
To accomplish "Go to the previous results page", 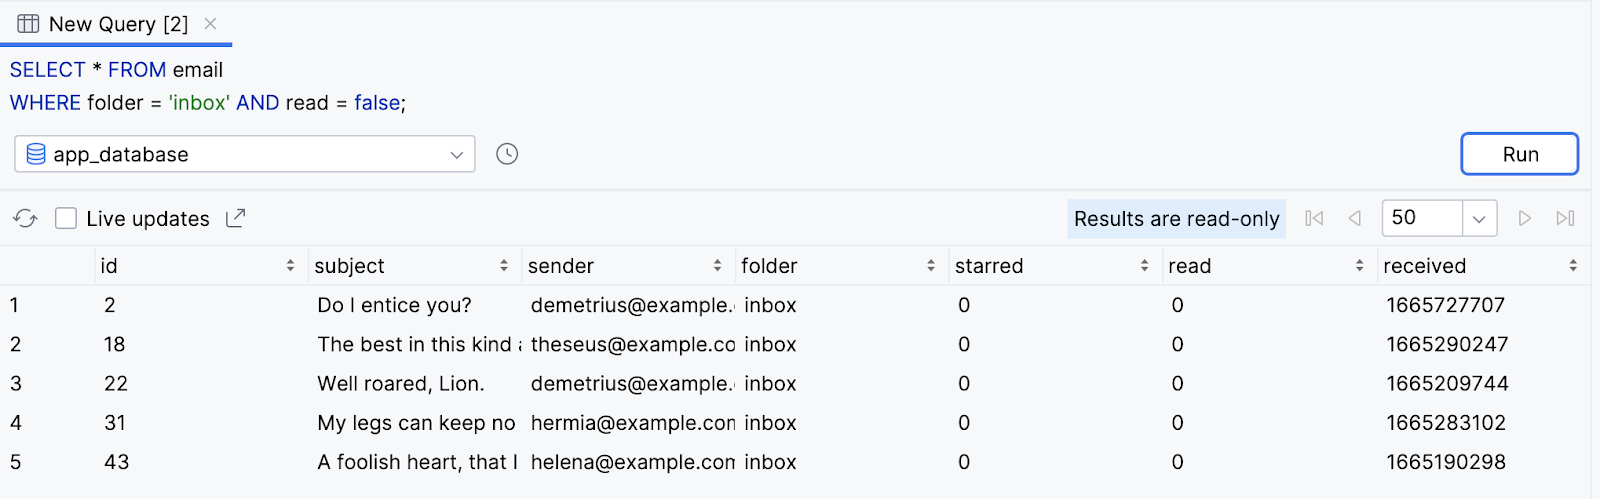I will (1355, 218).
